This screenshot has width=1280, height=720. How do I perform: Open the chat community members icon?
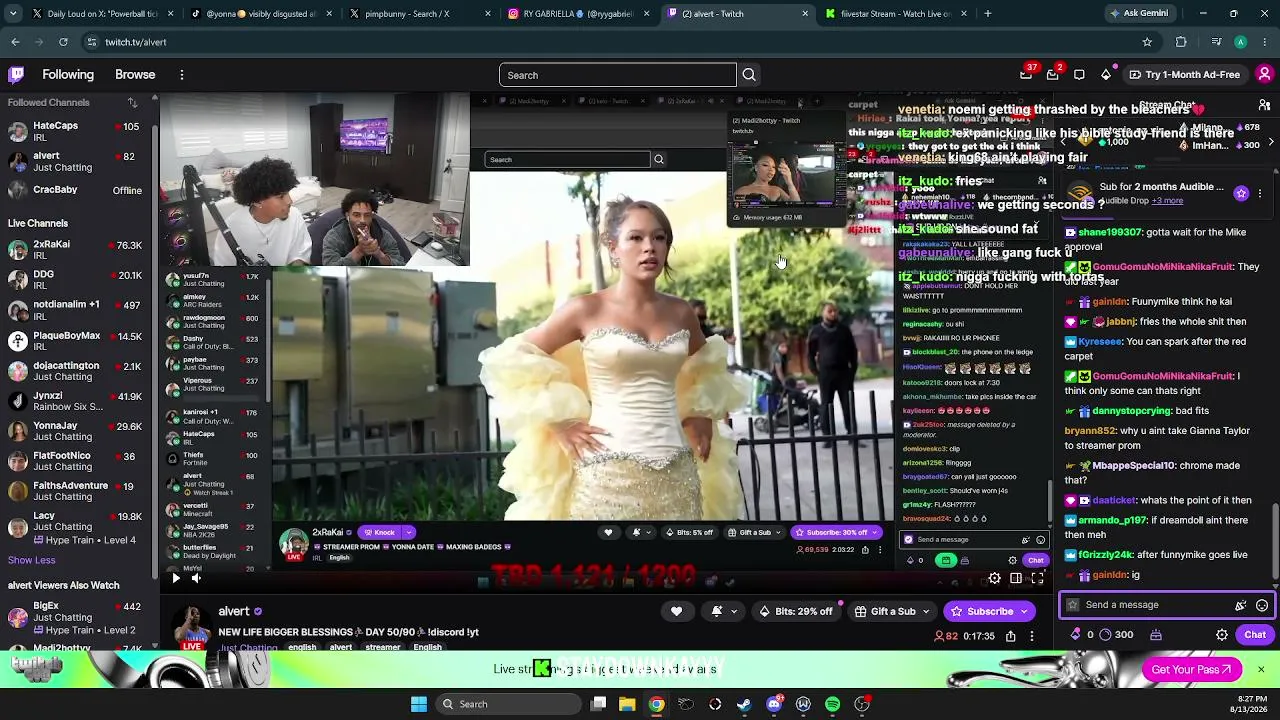1264,105
